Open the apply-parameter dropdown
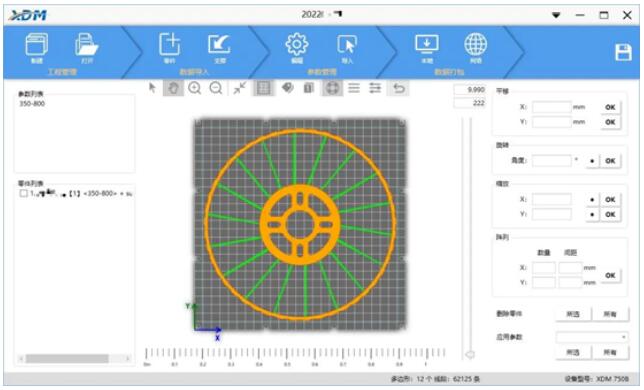644x390 pixels. (x=592, y=337)
